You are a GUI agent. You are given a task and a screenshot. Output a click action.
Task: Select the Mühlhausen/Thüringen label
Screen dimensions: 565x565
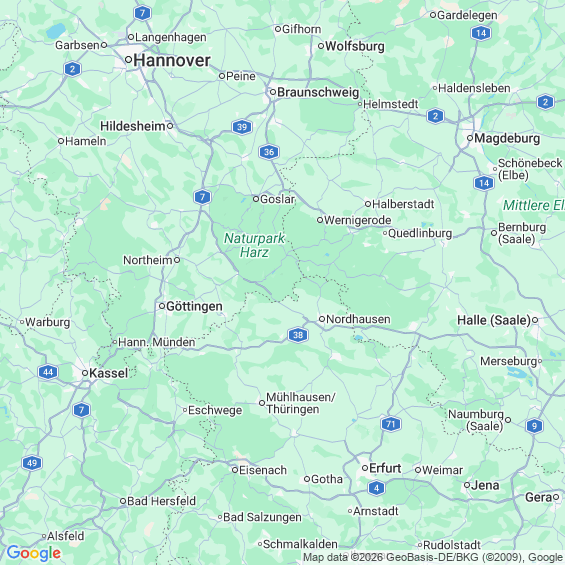pos(301,403)
